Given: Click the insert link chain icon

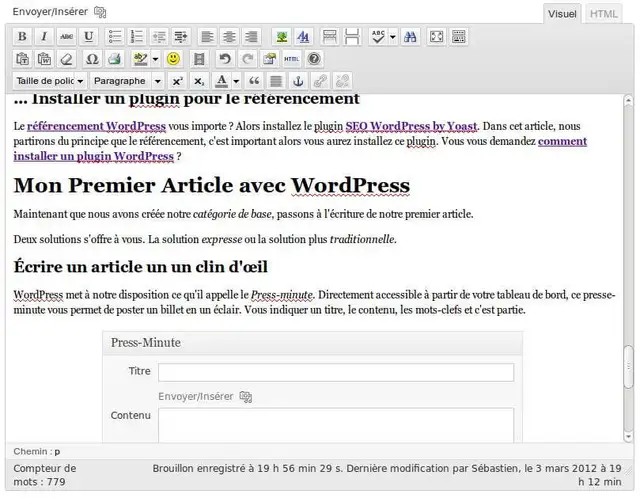Looking at the screenshot, I should (x=320, y=81).
